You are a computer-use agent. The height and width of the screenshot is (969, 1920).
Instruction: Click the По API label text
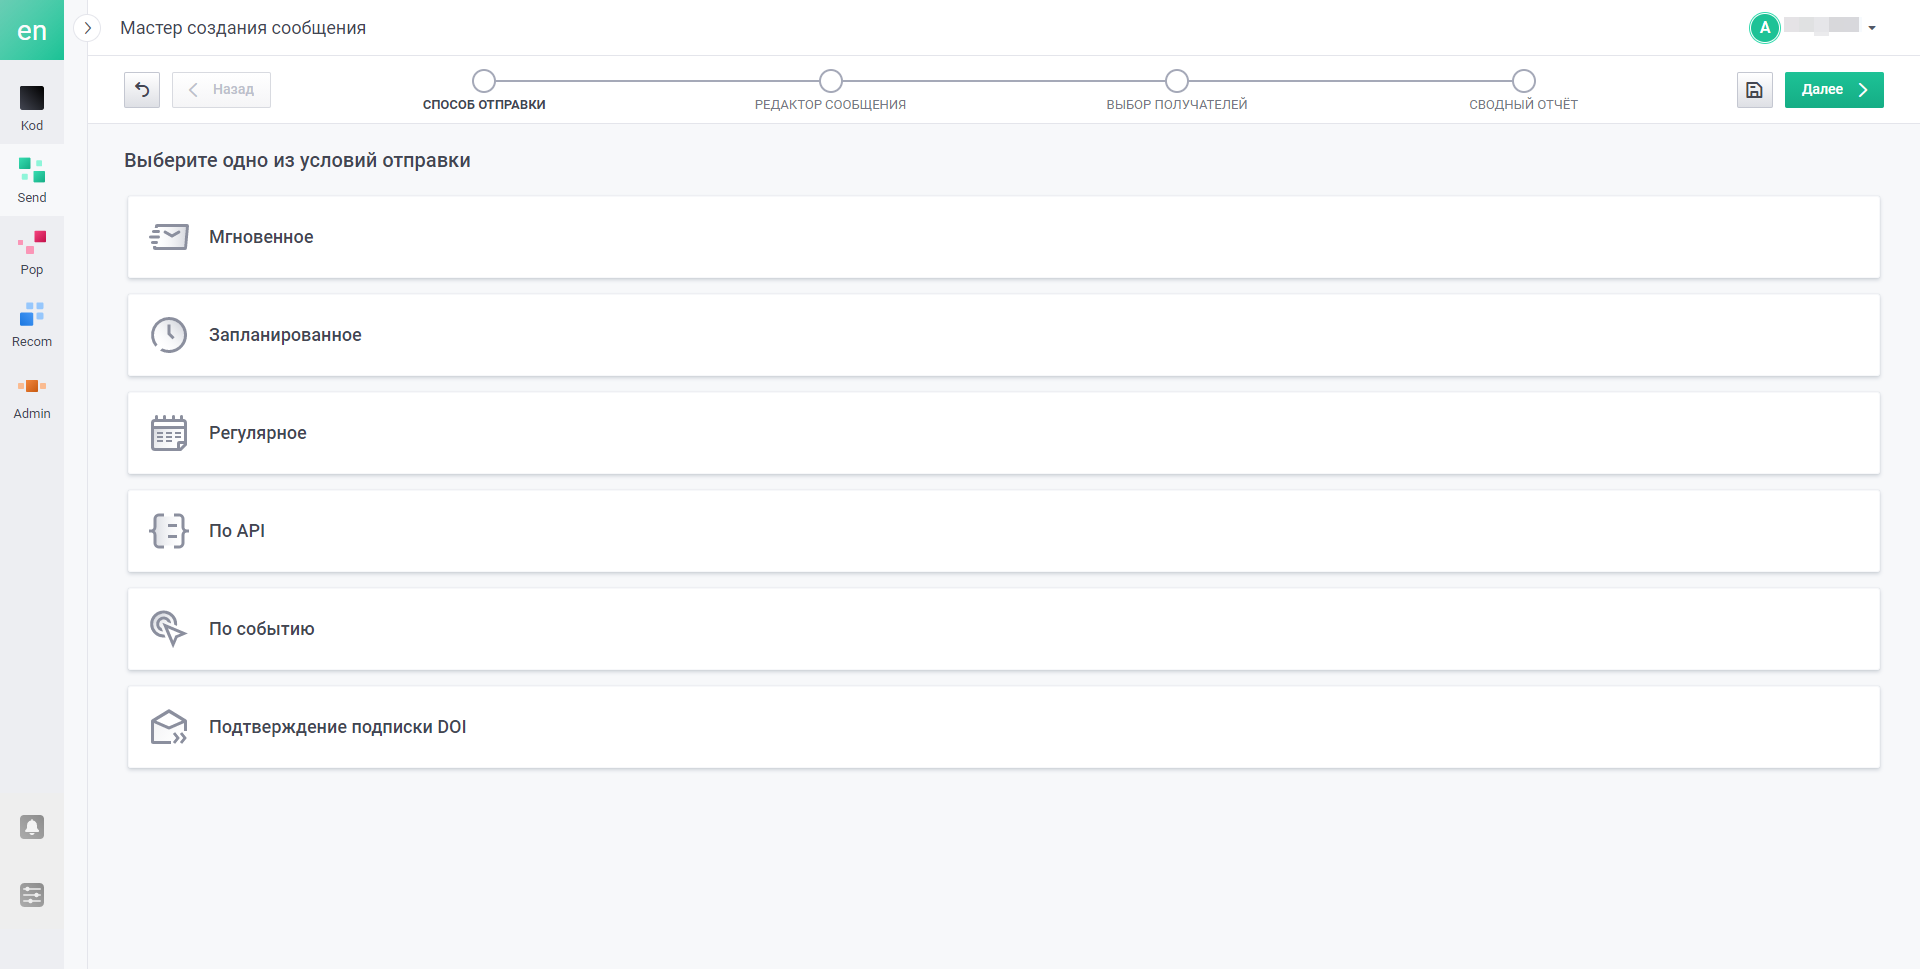coord(237,531)
